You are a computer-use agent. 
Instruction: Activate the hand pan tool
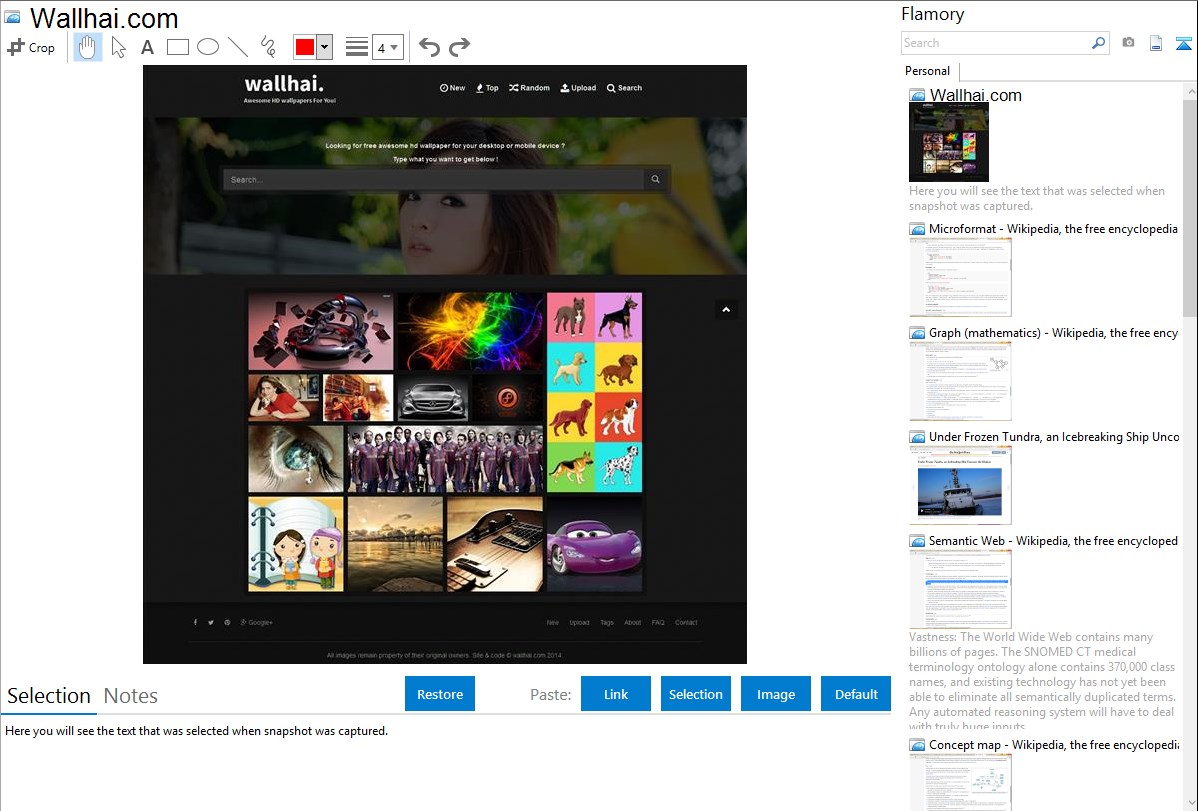(88, 47)
